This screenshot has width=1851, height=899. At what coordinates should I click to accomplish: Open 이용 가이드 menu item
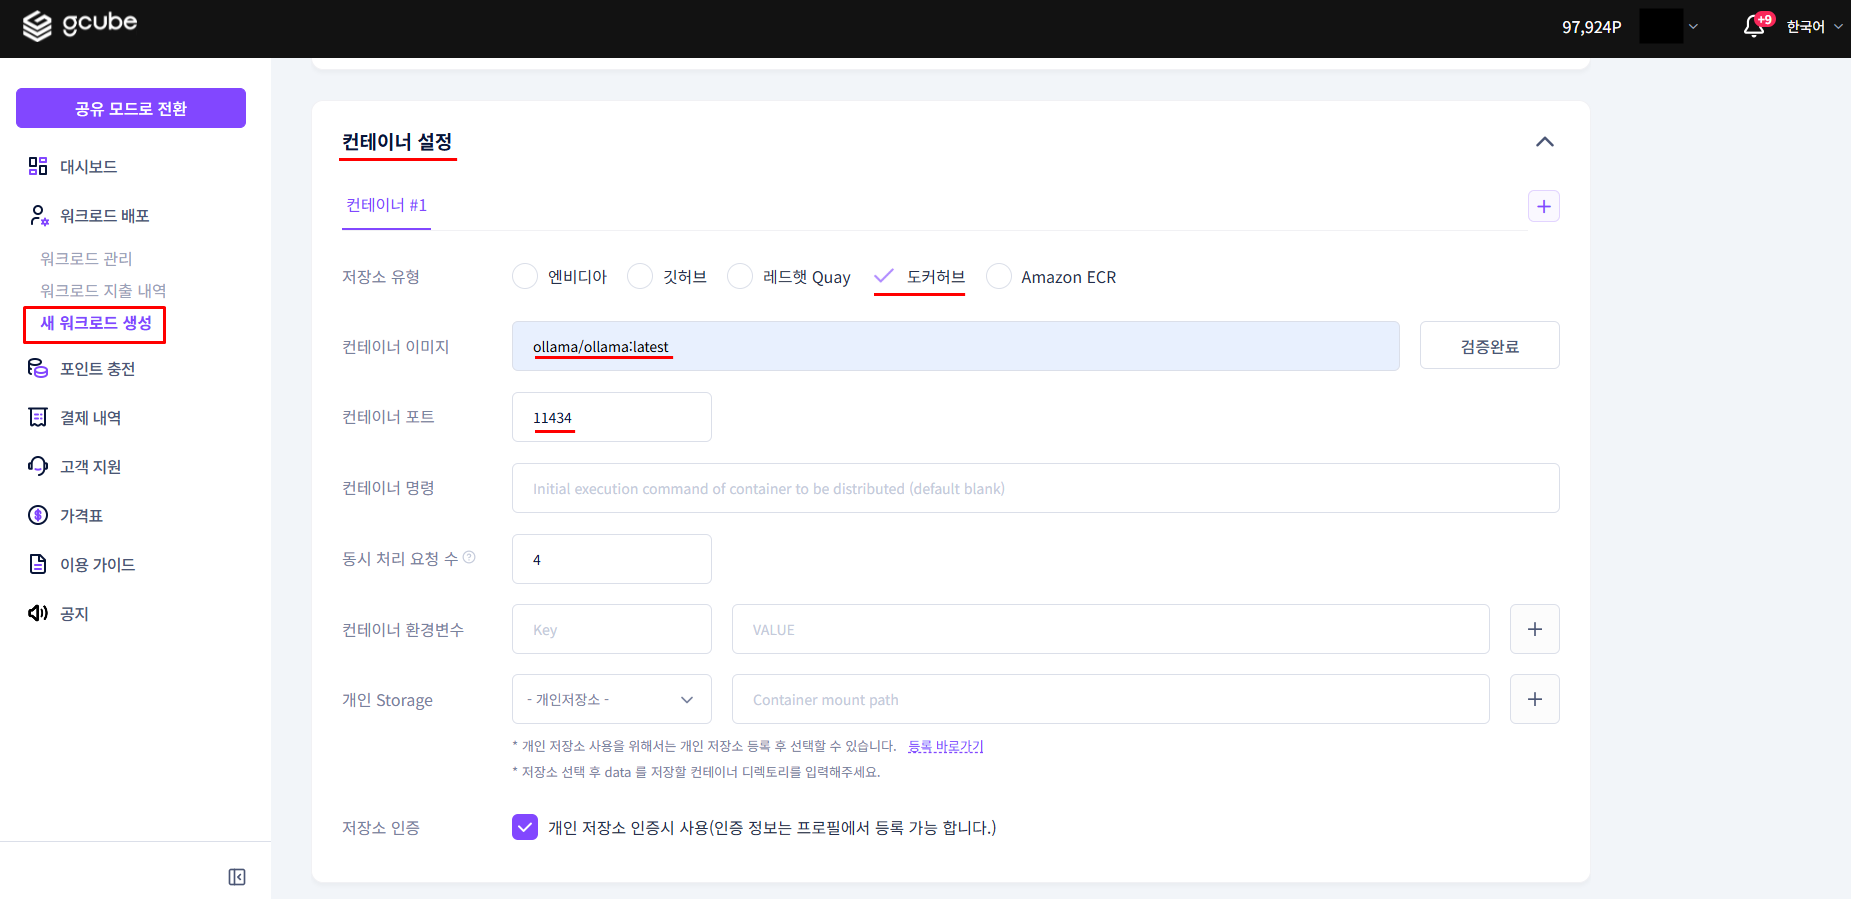click(x=97, y=564)
